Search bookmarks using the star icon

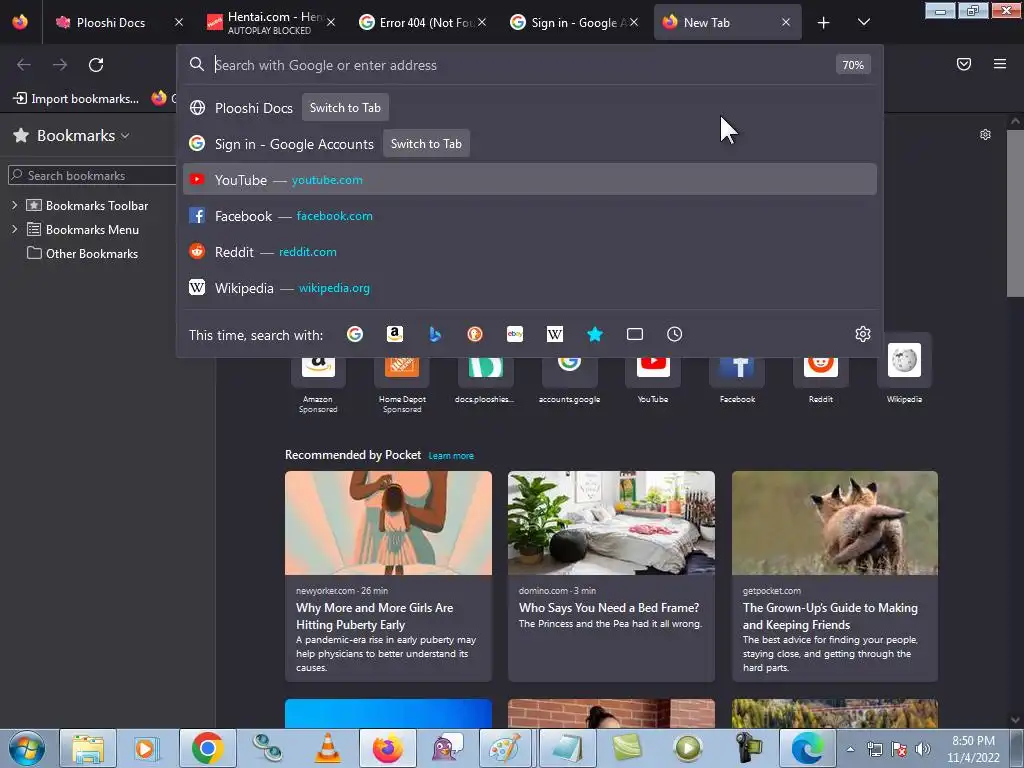(595, 334)
